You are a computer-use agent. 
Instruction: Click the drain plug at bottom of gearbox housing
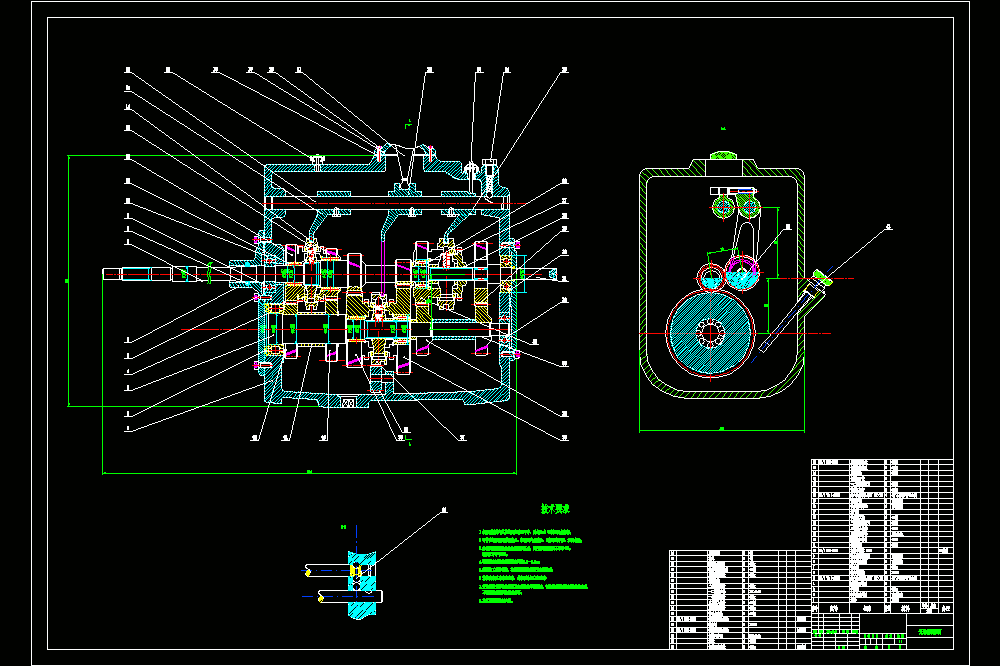(348, 403)
